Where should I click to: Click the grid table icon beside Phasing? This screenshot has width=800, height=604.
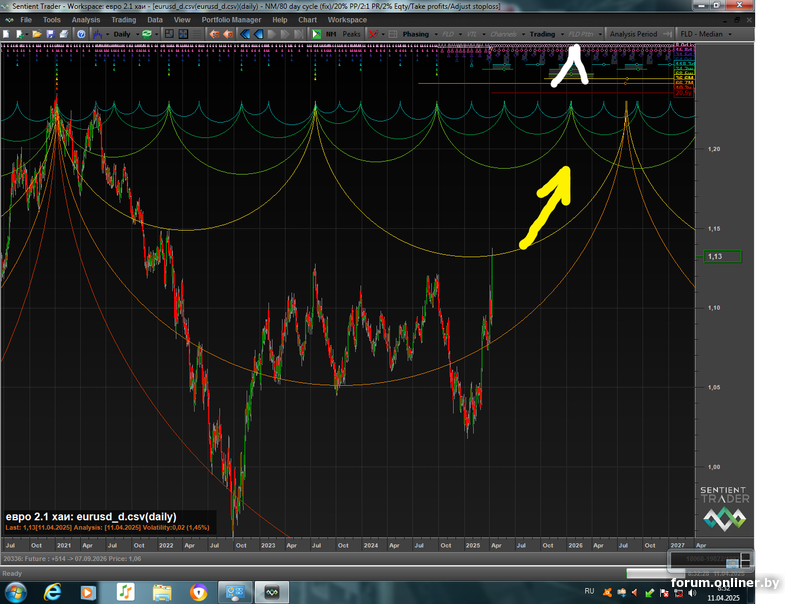393,34
